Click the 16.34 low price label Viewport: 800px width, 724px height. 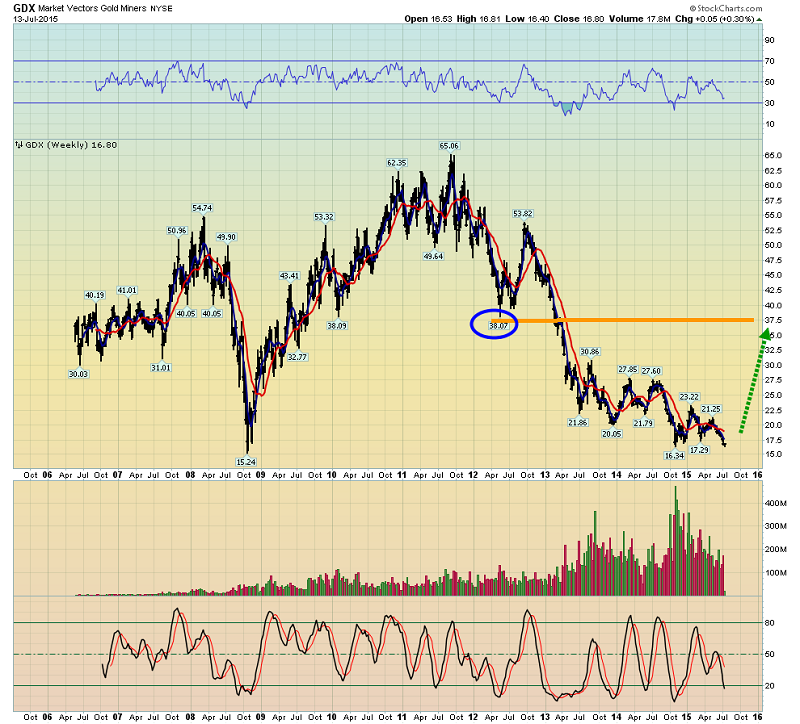click(x=674, y=456)
